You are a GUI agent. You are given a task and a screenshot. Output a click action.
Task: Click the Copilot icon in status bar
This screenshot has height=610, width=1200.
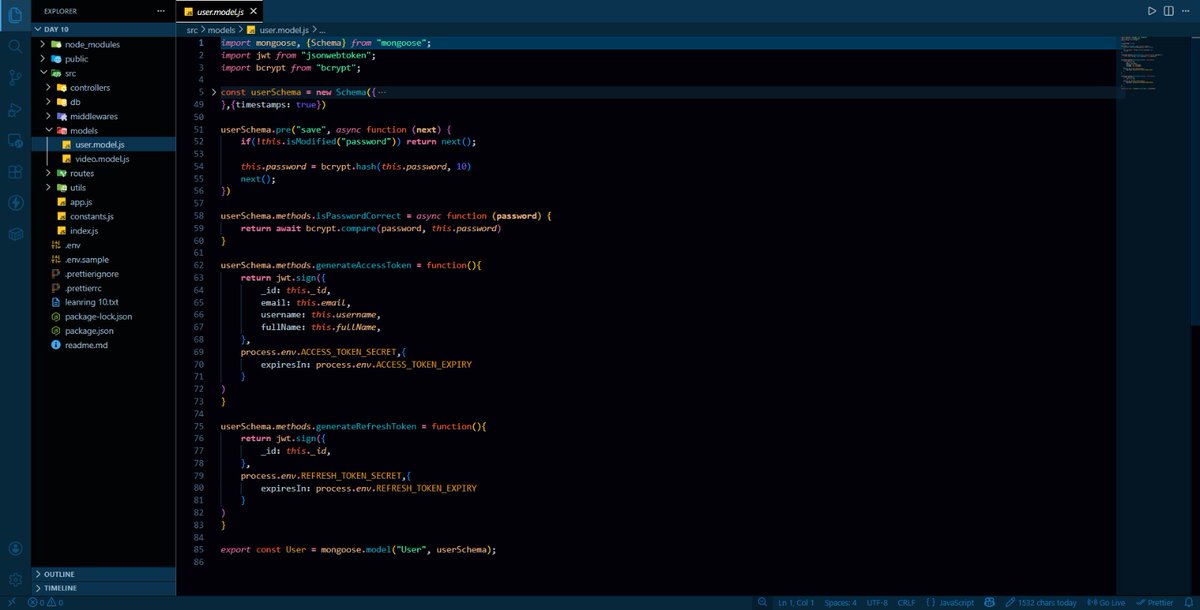coord(989,603)
